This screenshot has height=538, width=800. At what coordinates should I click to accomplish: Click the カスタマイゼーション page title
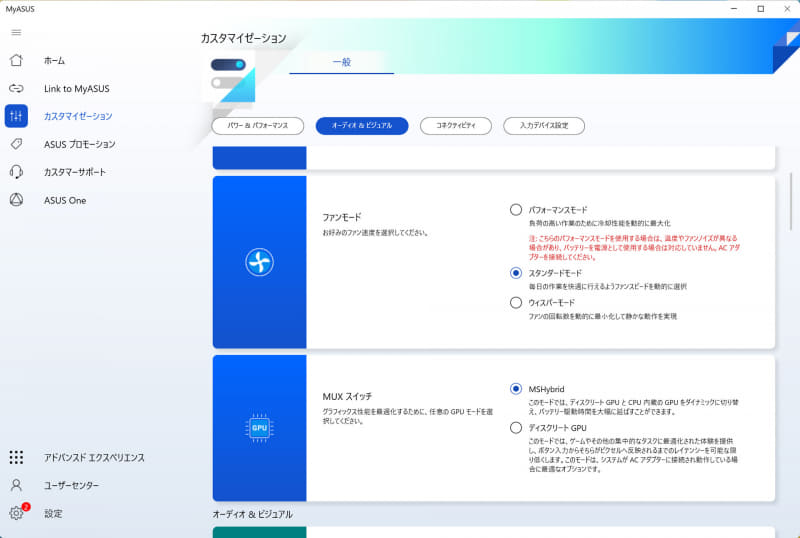point(243,38)
